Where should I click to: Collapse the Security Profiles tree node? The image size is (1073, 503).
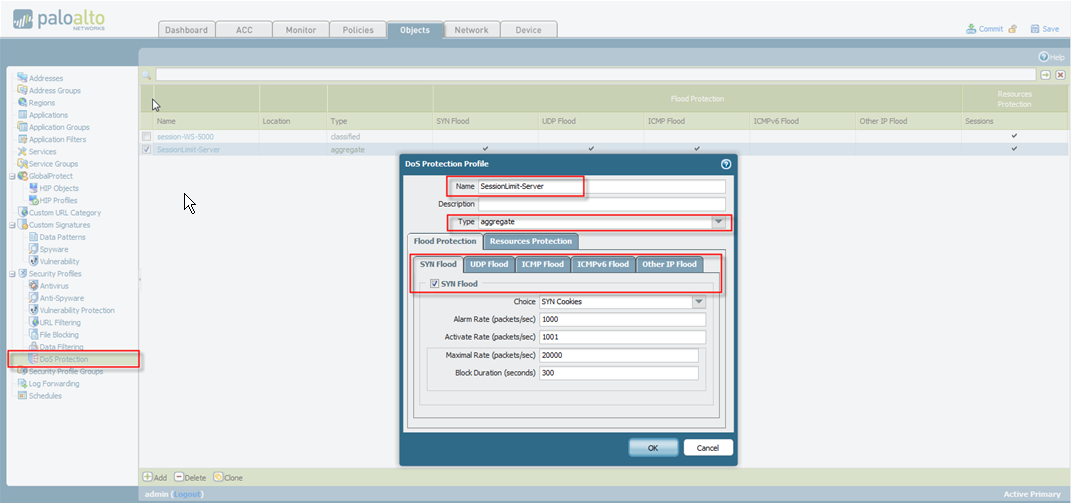(11, 274)
